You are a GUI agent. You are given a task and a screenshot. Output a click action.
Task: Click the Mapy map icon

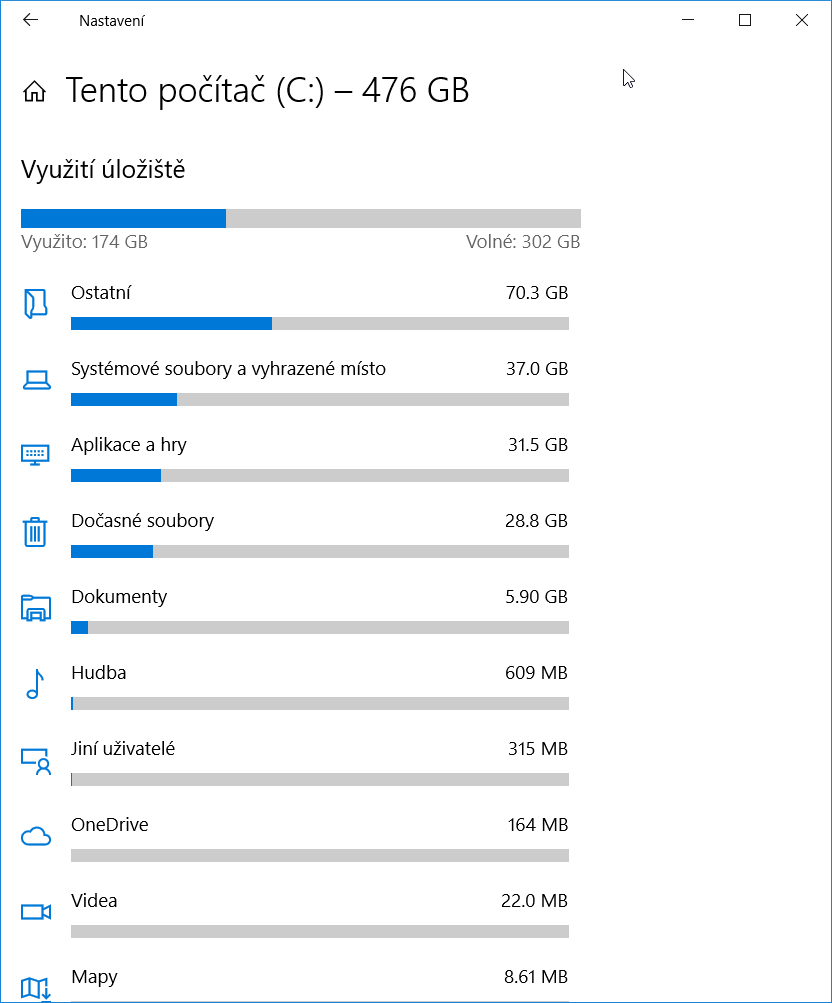(x=36, y=988)
